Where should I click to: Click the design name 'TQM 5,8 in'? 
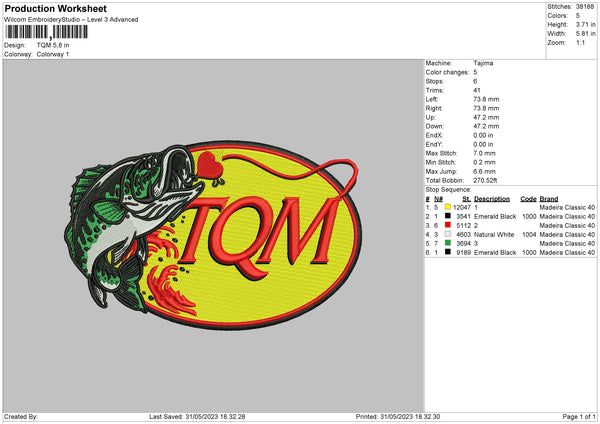[x=53, y=45]
